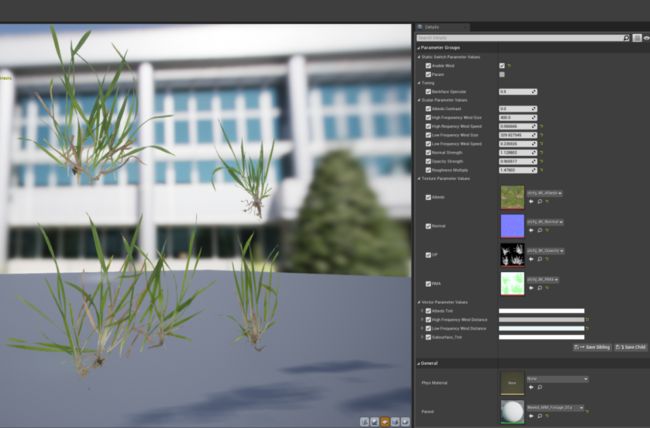The height and width of the screenshot is (428, 650).
Task: Open the Parent material dropdown
Action: coord(555,408)
